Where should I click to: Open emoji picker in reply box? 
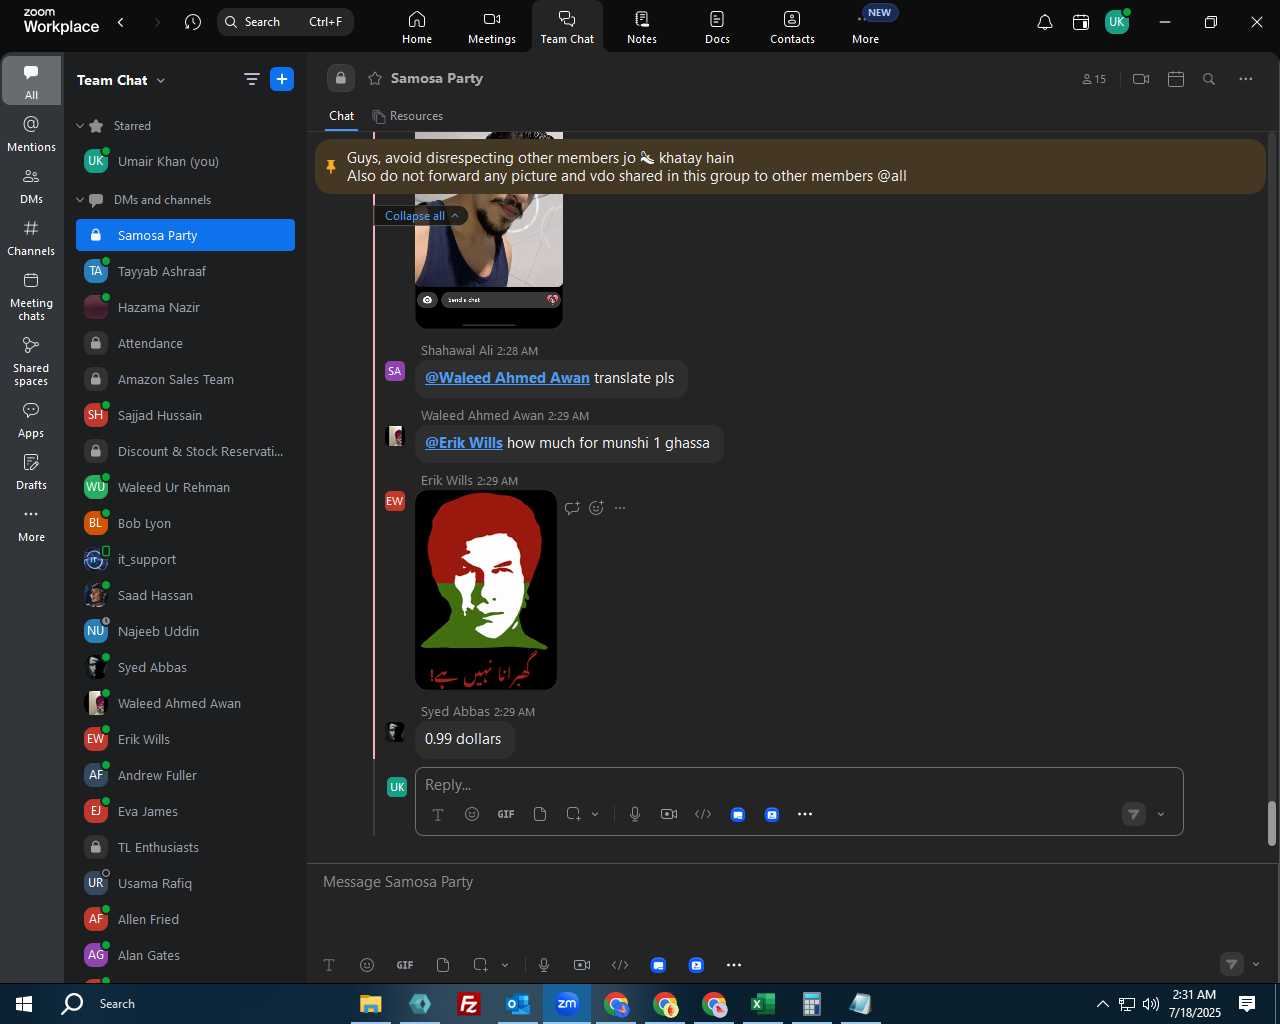(x=472, y=814)
